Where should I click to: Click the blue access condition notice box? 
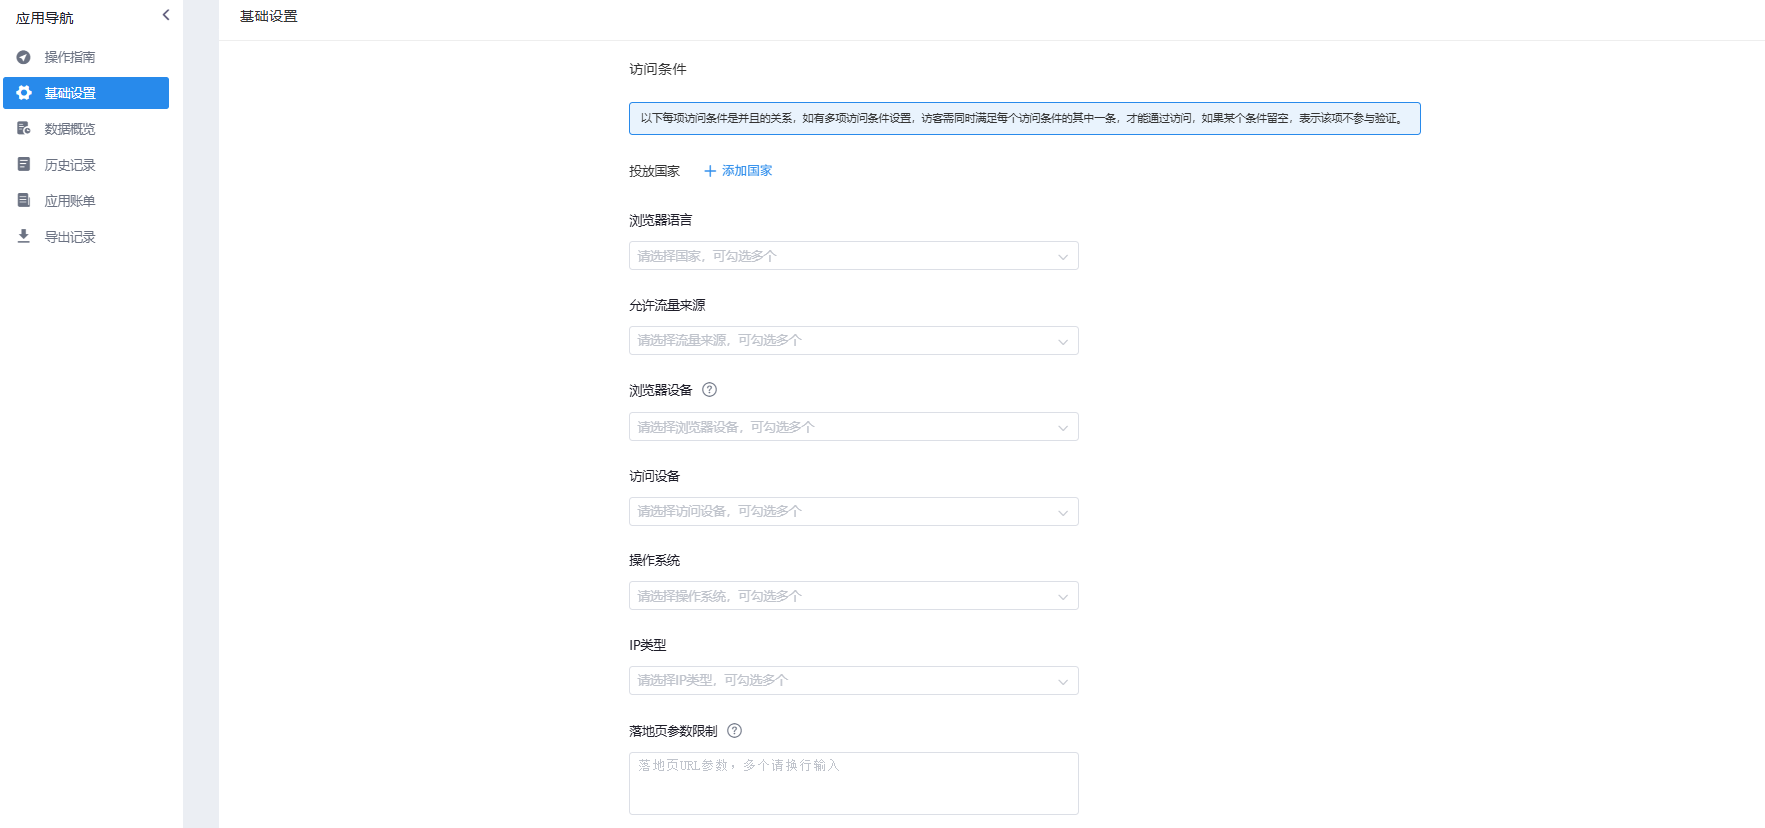coord(1024,118)
